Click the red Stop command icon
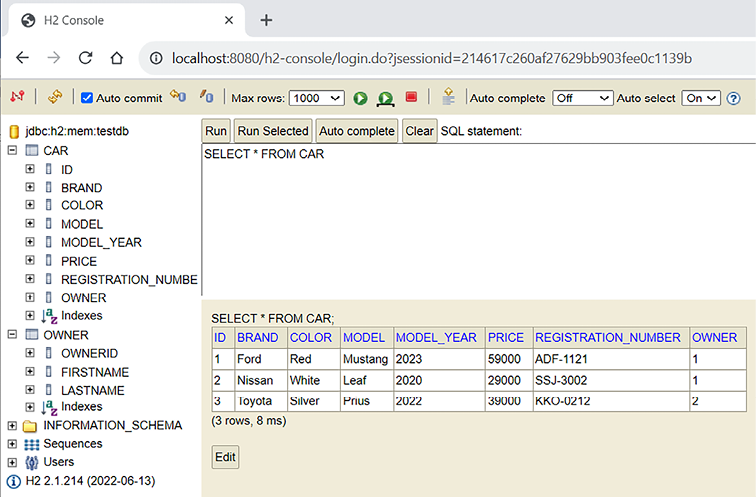This screenshot has height=497, width=756. pyautogui.click(x=411, y=97)
